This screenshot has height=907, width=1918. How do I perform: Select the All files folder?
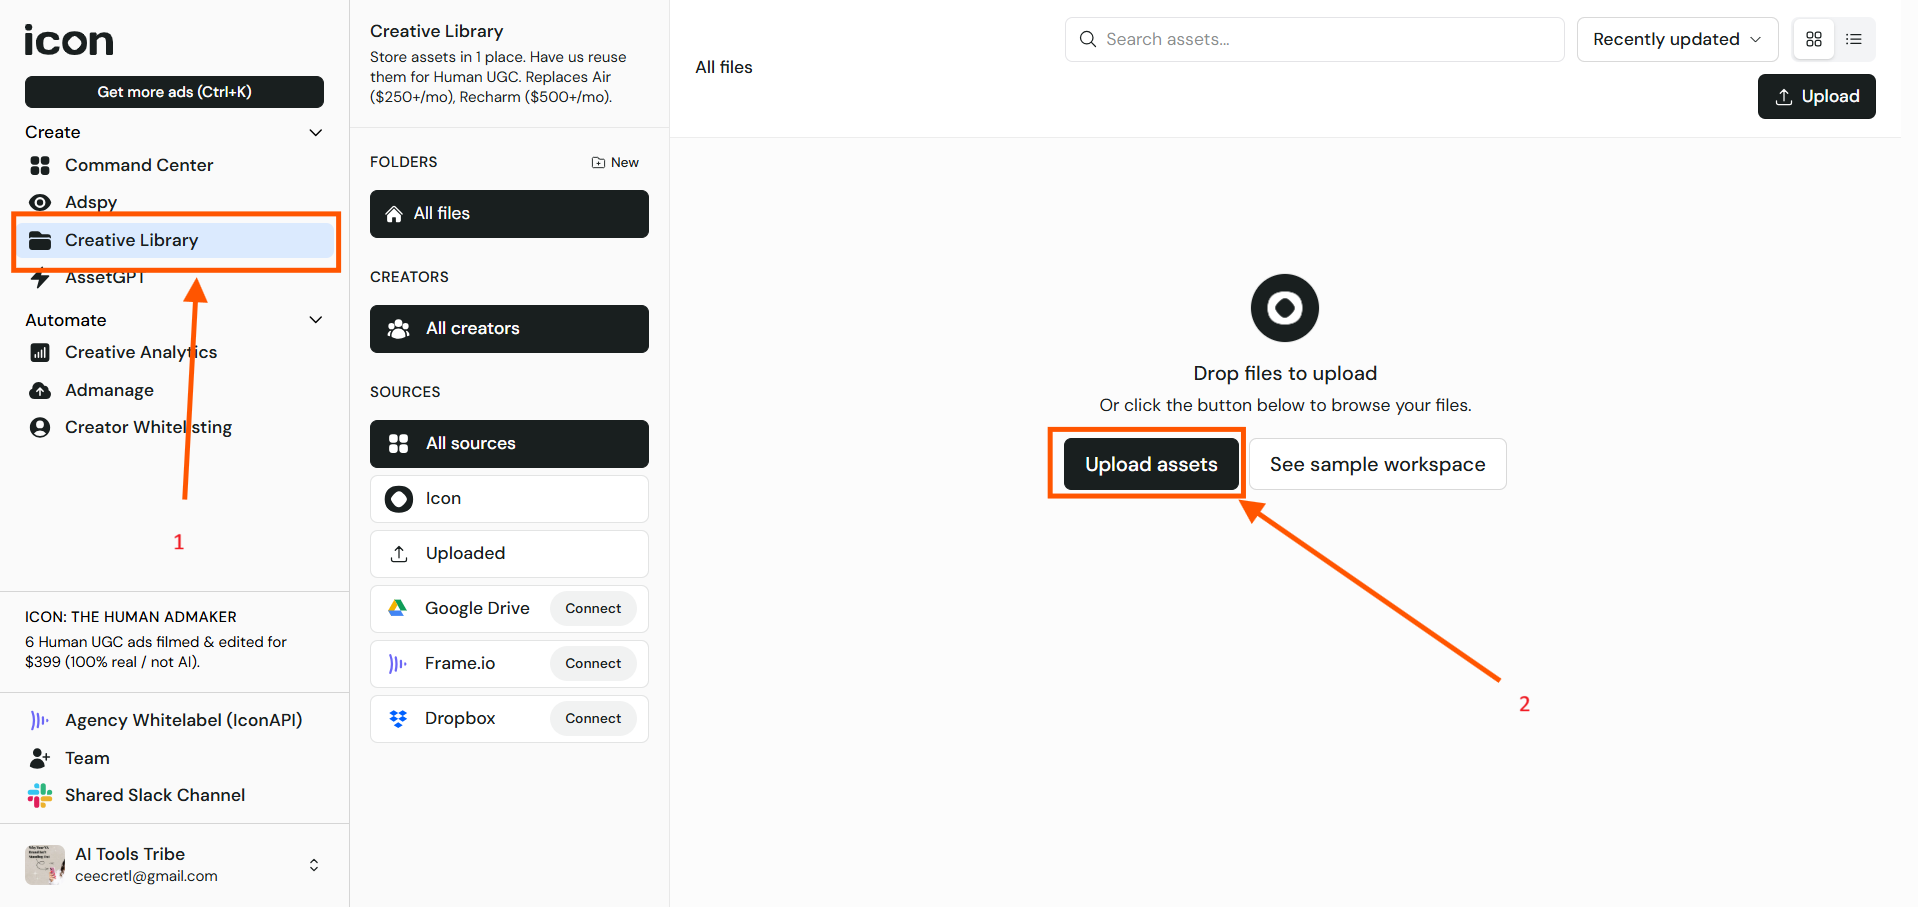pos(509,214)
